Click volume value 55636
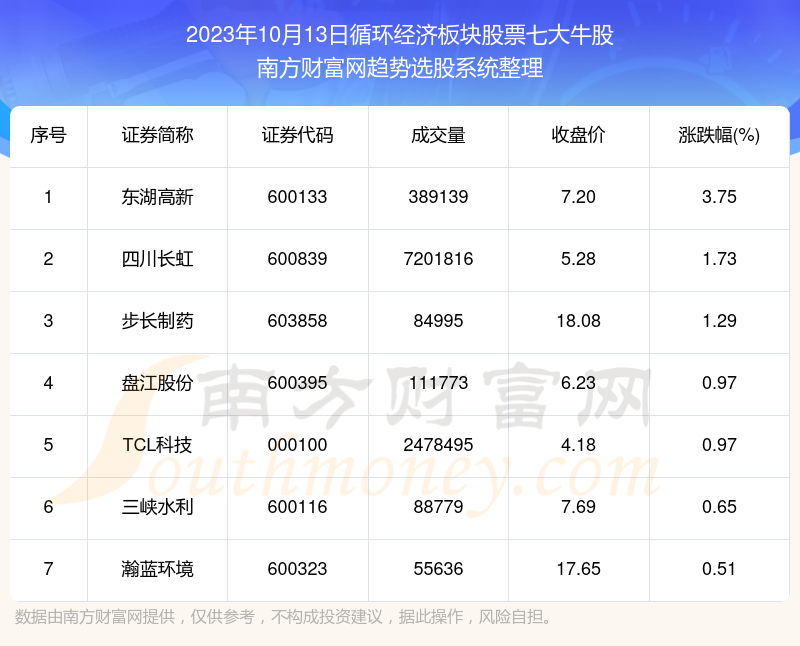 [438, 569]
